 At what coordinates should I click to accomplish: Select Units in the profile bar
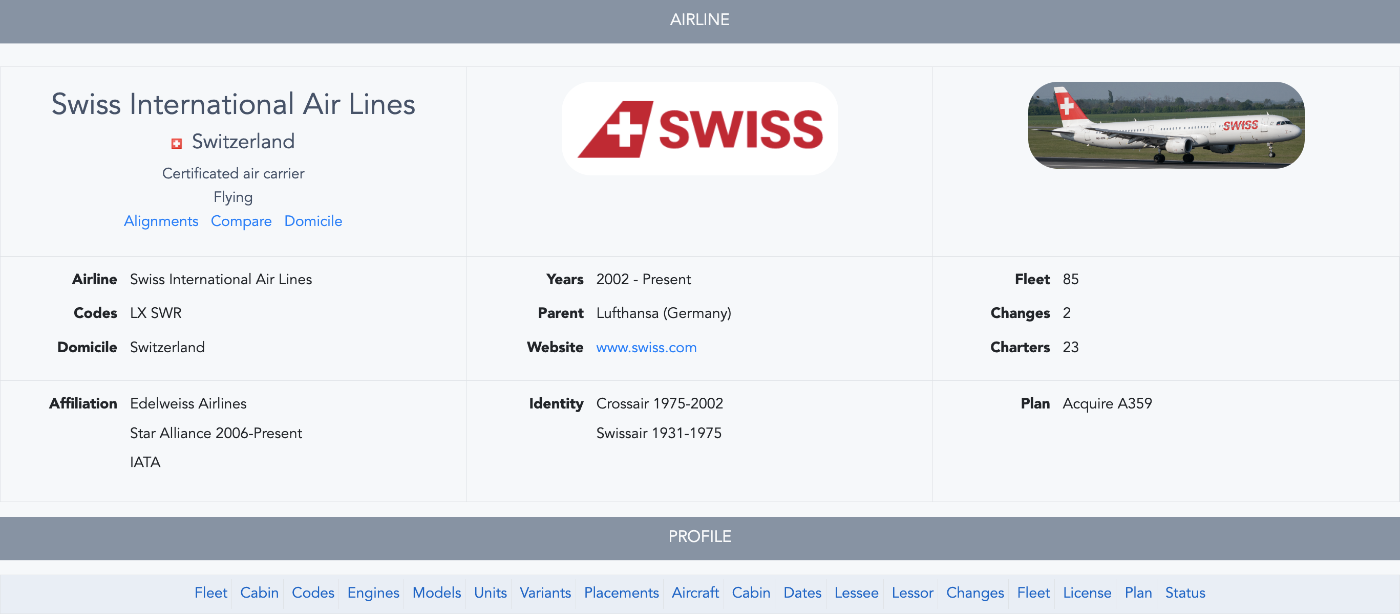tap(490, 593)
